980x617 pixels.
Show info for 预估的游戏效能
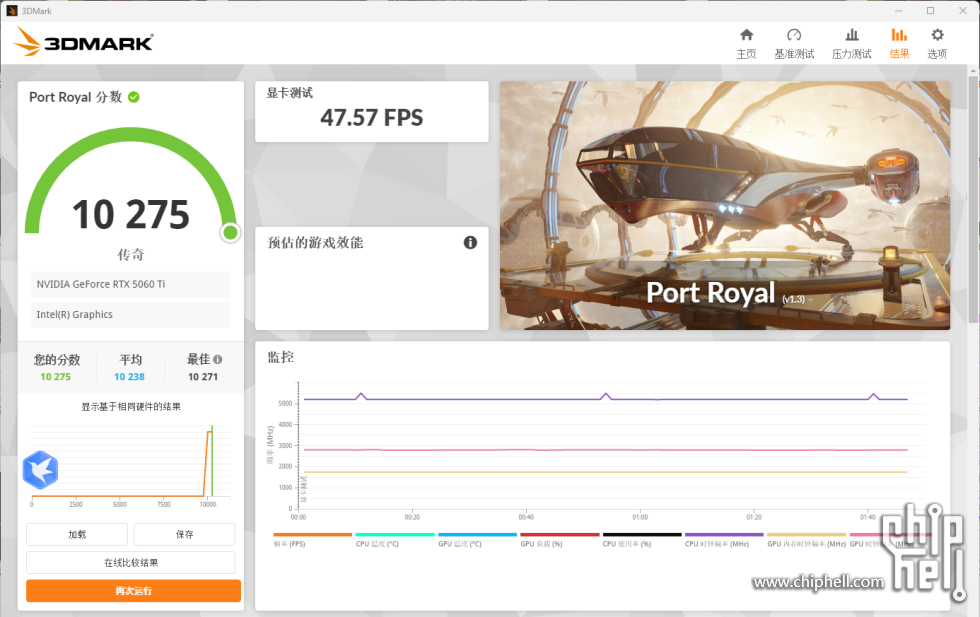click(470, 243)
